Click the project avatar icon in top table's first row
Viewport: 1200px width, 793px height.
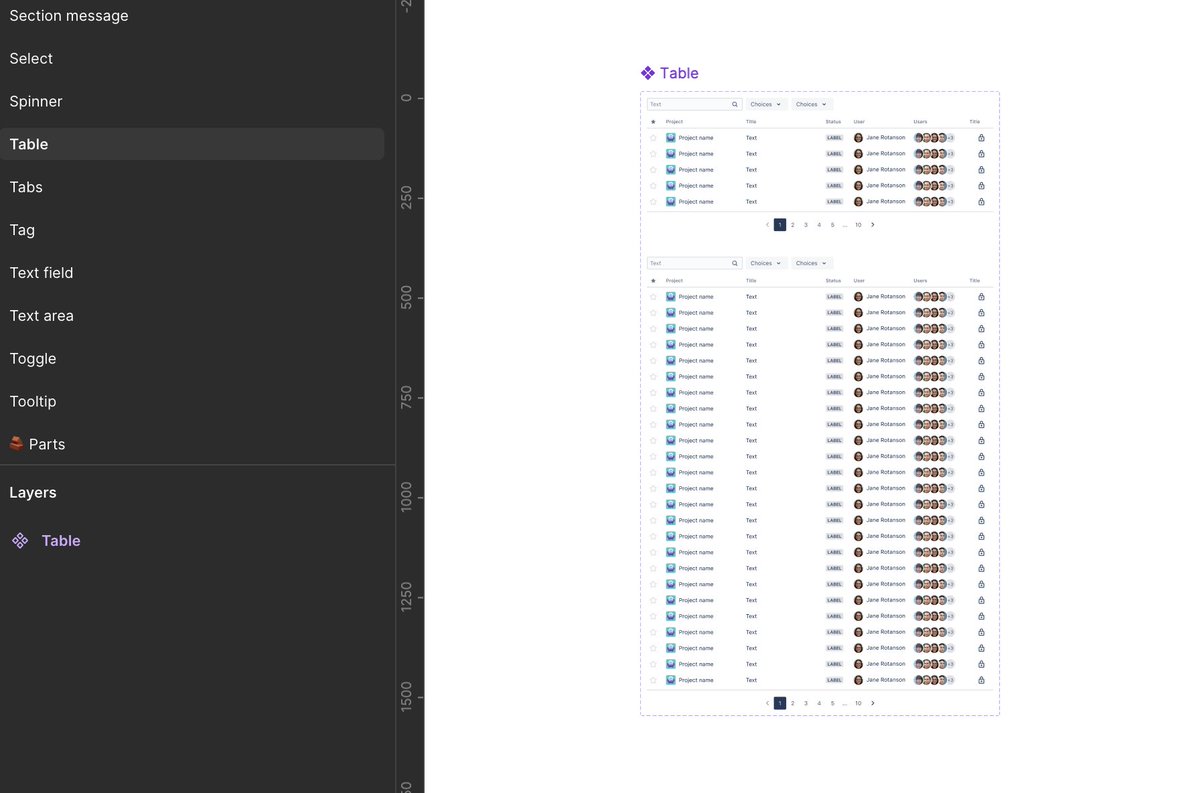[x=671, y=138]
